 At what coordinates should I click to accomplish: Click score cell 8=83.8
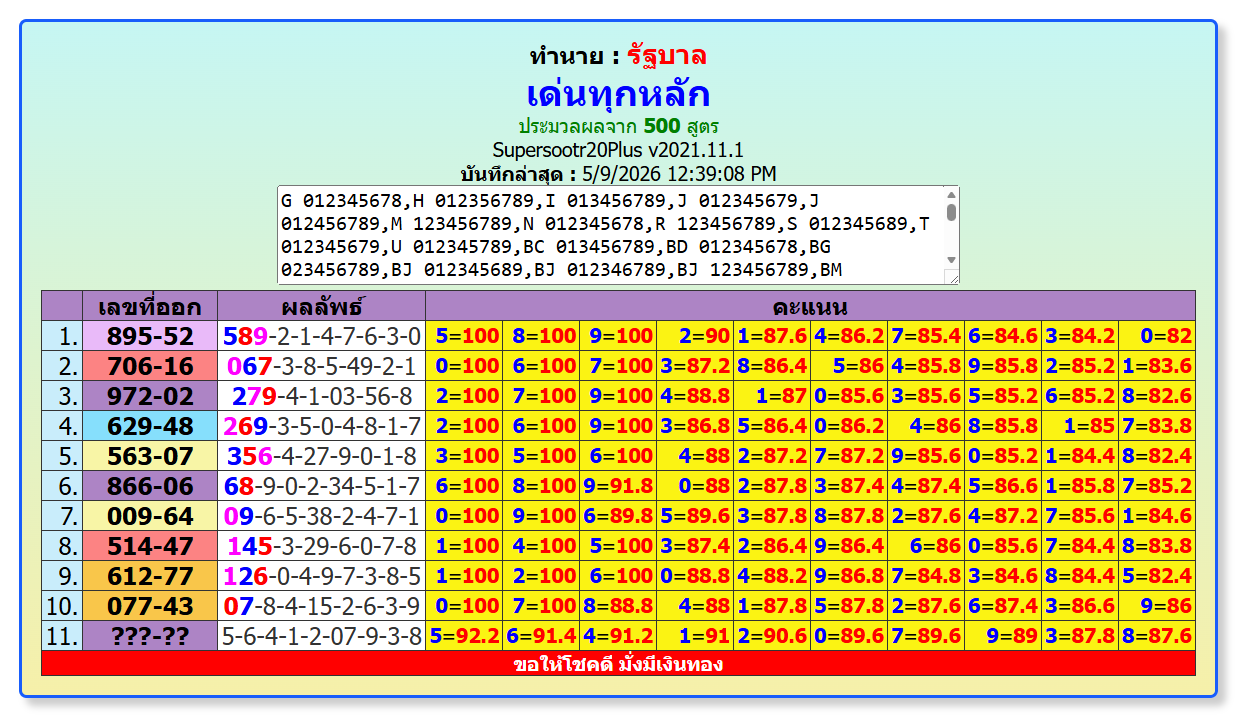point(1157,546)
